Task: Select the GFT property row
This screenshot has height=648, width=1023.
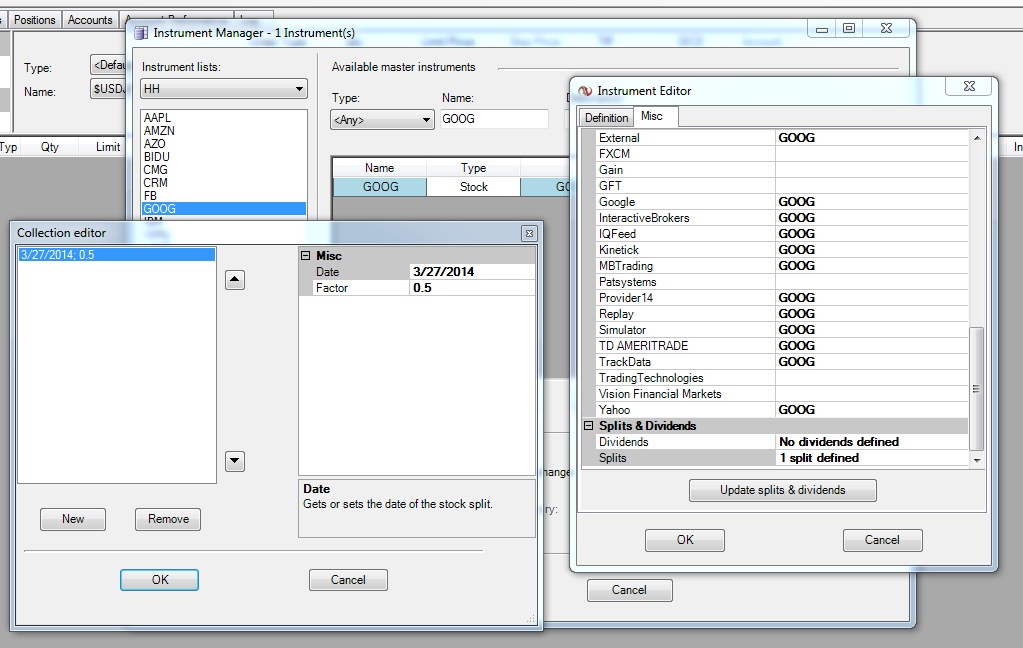Action: [x=783, y=186]
